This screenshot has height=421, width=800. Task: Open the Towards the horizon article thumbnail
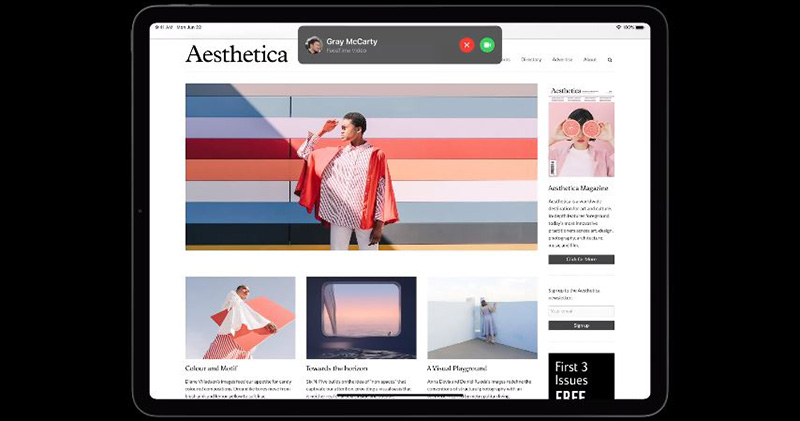(361, 318)
